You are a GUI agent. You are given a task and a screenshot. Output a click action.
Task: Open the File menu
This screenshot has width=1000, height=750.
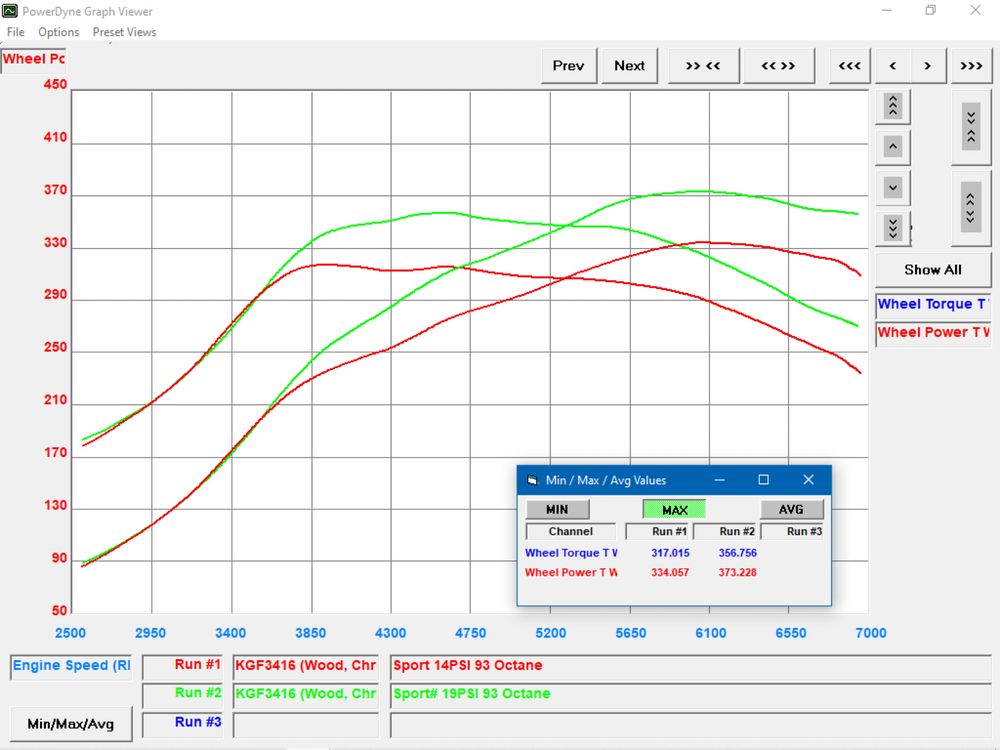[x=16, y=32]
